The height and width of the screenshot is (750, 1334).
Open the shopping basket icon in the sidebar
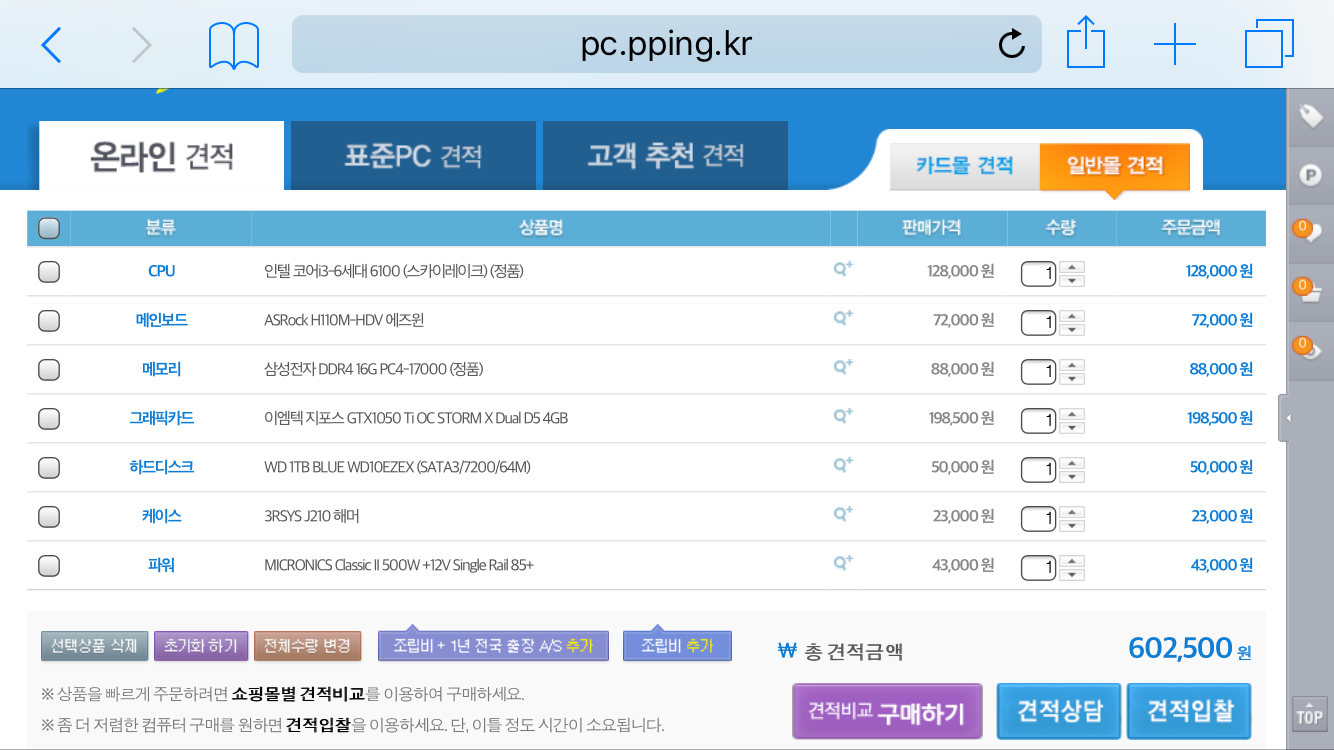coord(1310,292)
